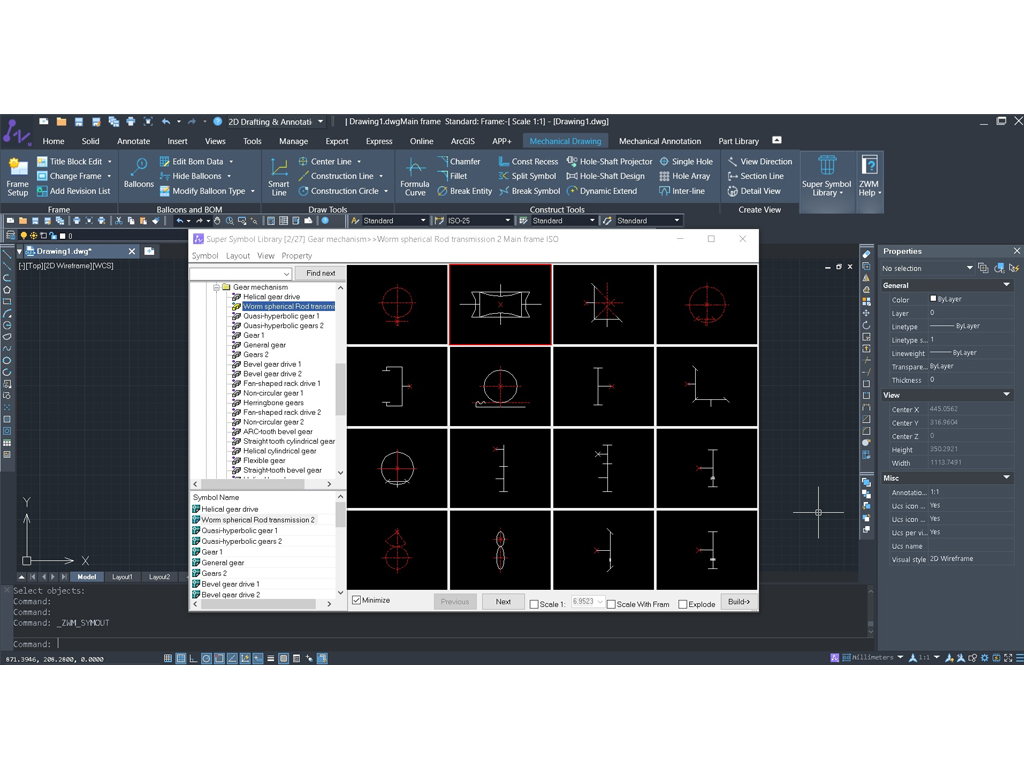Click the Balloons ribbon icon

(138, 172)
